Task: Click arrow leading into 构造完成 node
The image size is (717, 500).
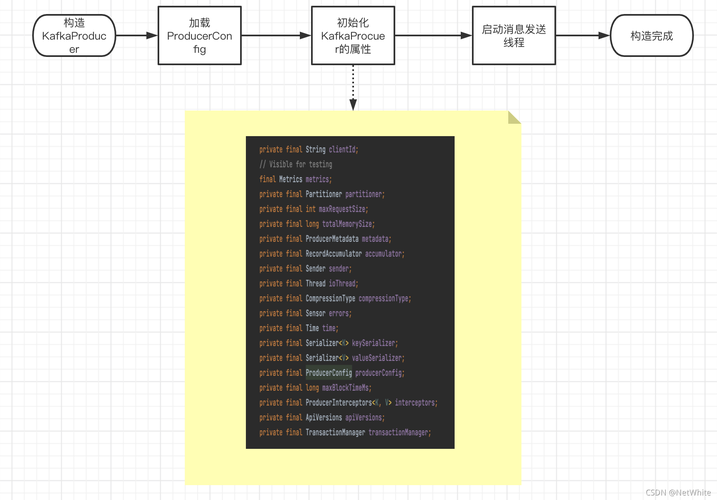Action: (x=583, y=36)
